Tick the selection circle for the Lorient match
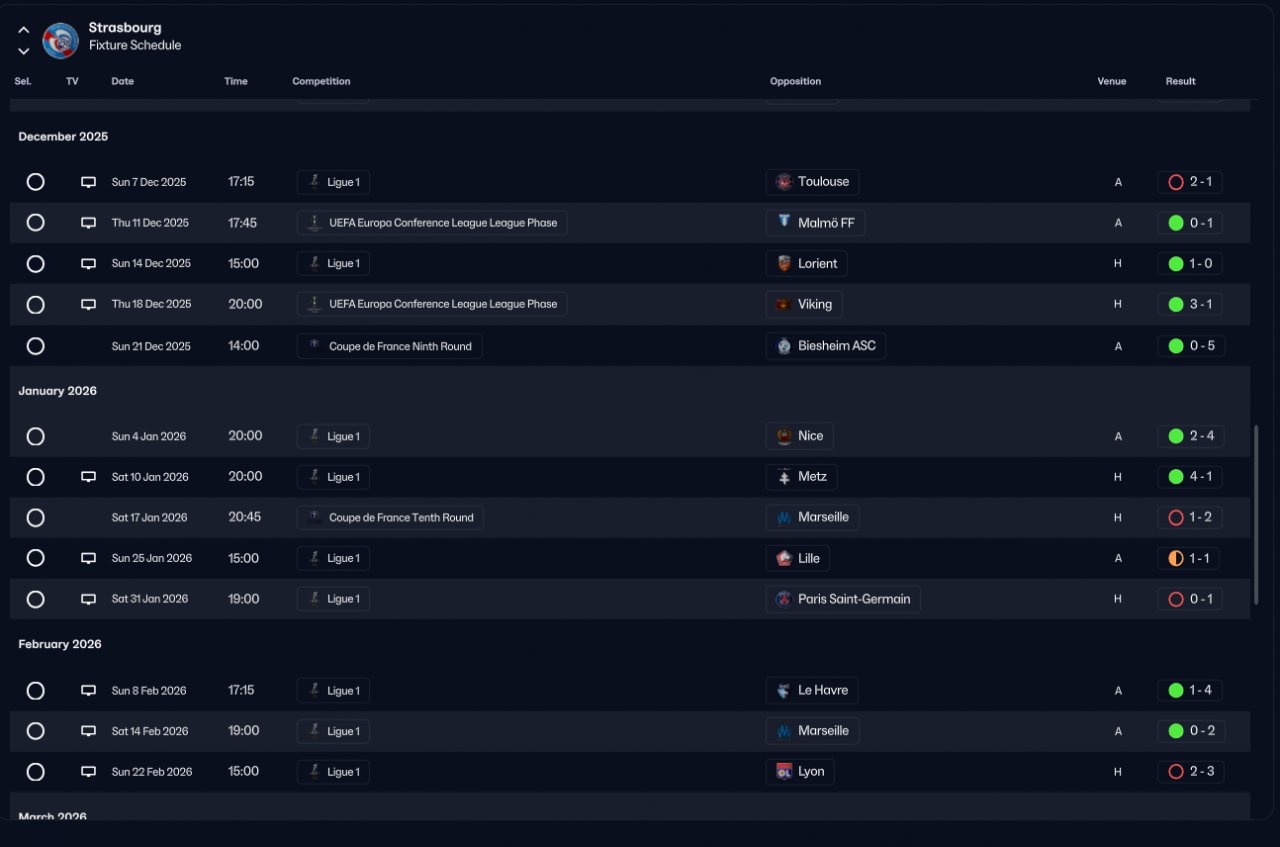The image size is (1280, 847). tap(36, 264)
